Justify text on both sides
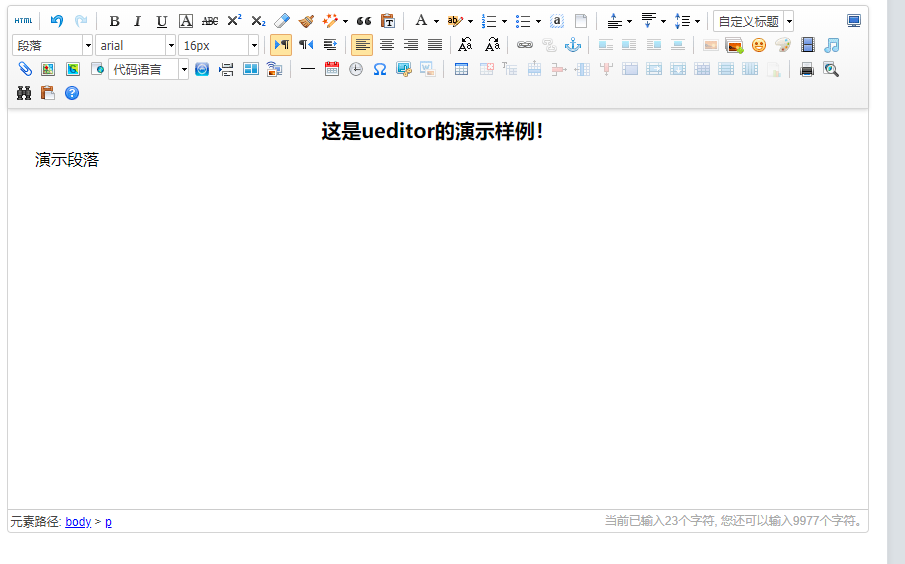The height and width of the screenshot is (564, 905). coord(435,45)
